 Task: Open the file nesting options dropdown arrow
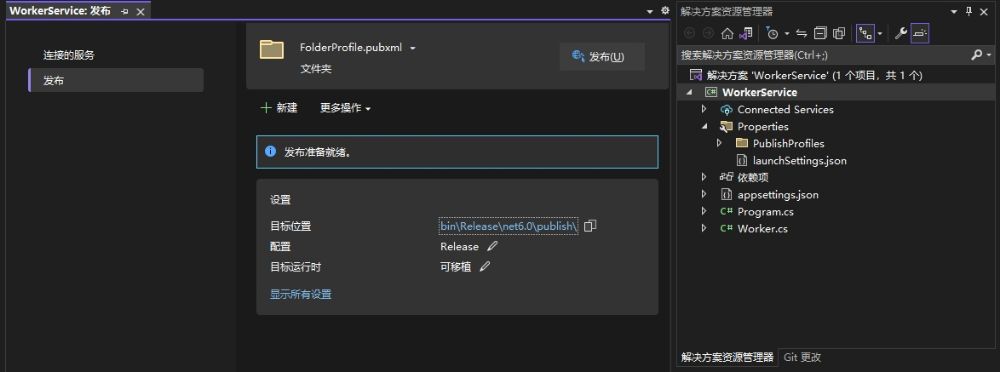(x=880, y=33)
